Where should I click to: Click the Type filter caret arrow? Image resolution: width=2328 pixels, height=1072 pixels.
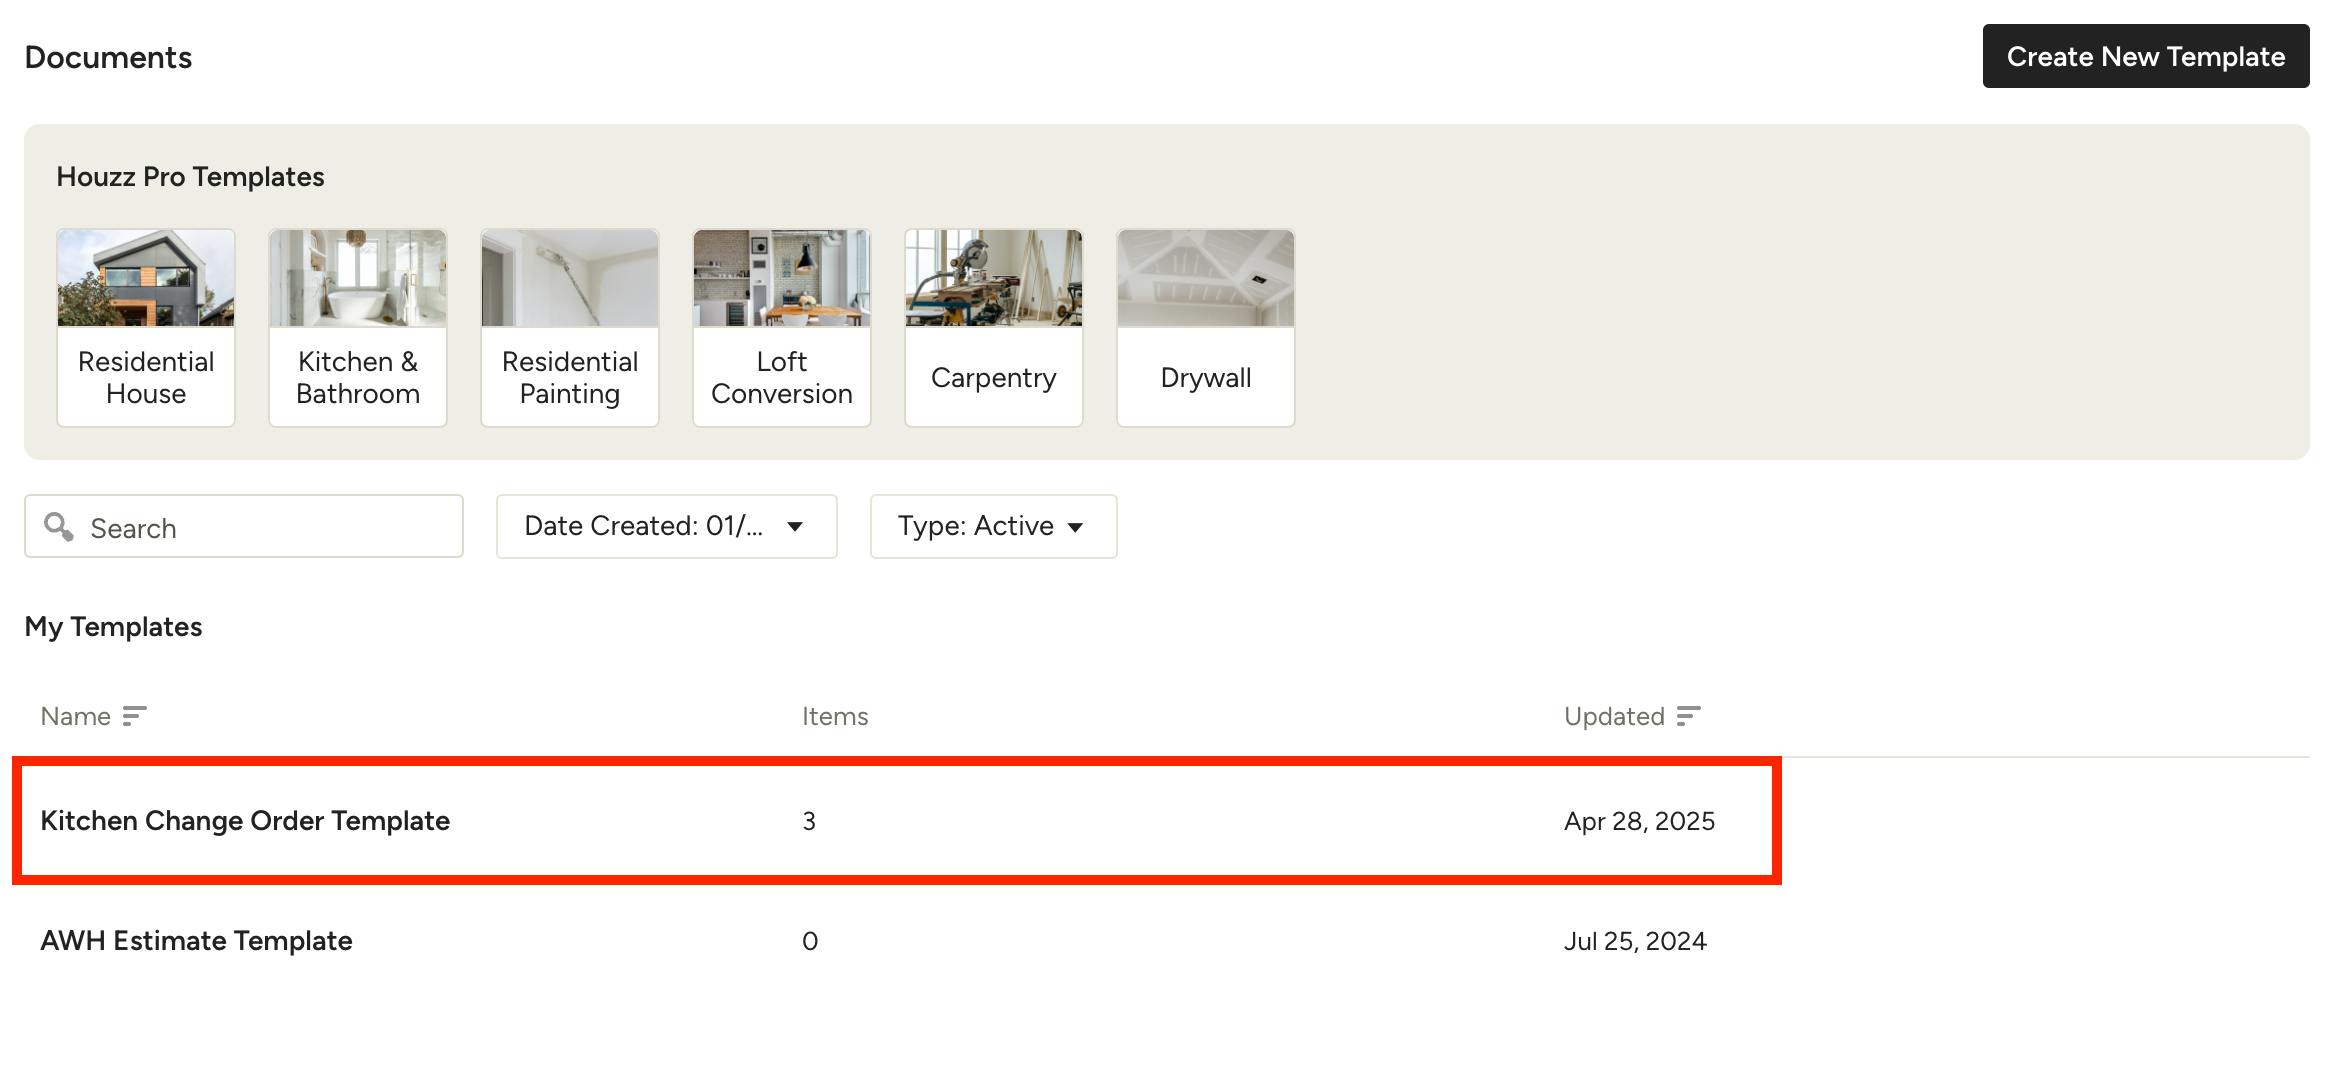click(1076, 527)
